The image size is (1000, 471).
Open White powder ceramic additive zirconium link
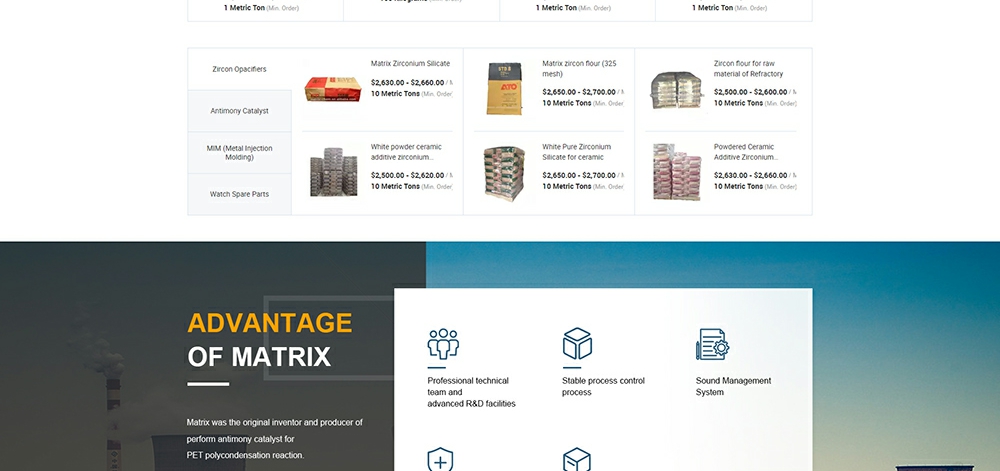coord(406,152)
